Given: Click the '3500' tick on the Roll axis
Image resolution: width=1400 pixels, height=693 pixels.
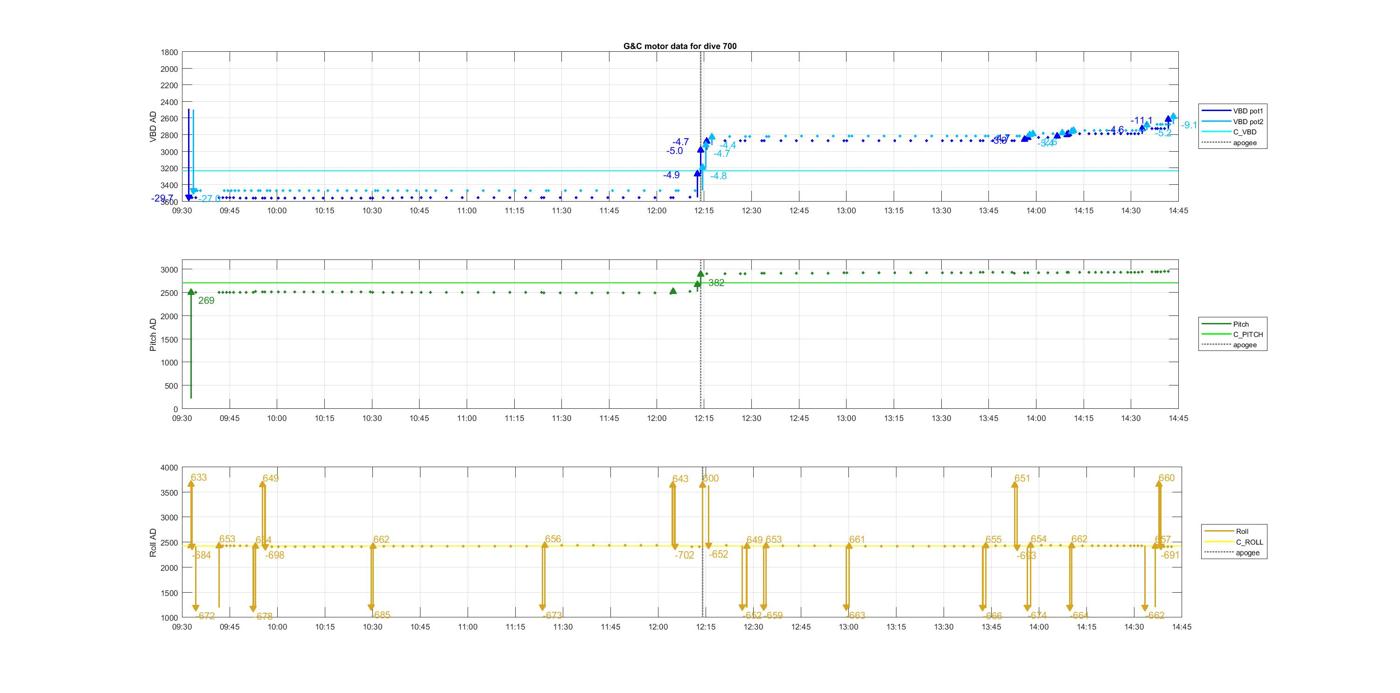Looking at the screenshot, I should coord(169,493).
